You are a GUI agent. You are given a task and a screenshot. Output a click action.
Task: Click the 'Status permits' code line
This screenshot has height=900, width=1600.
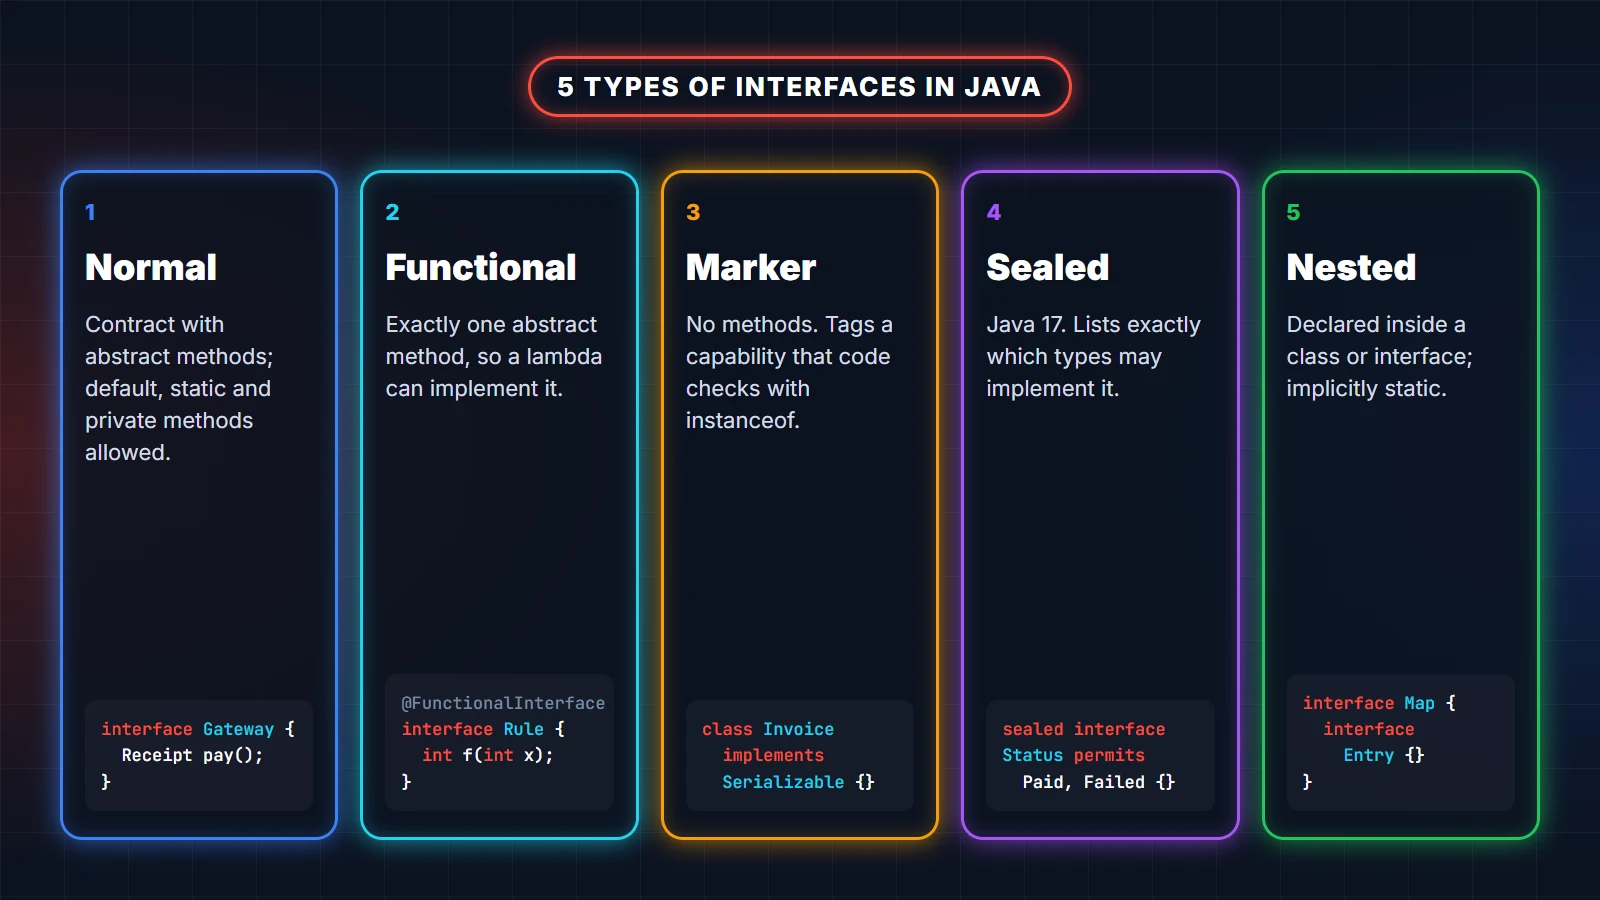(x=1073, y=755)
